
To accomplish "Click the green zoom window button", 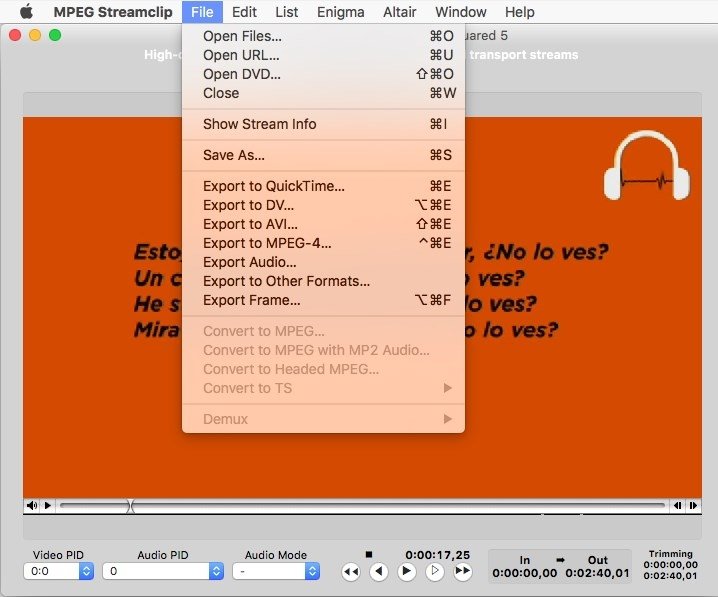I will [x=55, y=35].
